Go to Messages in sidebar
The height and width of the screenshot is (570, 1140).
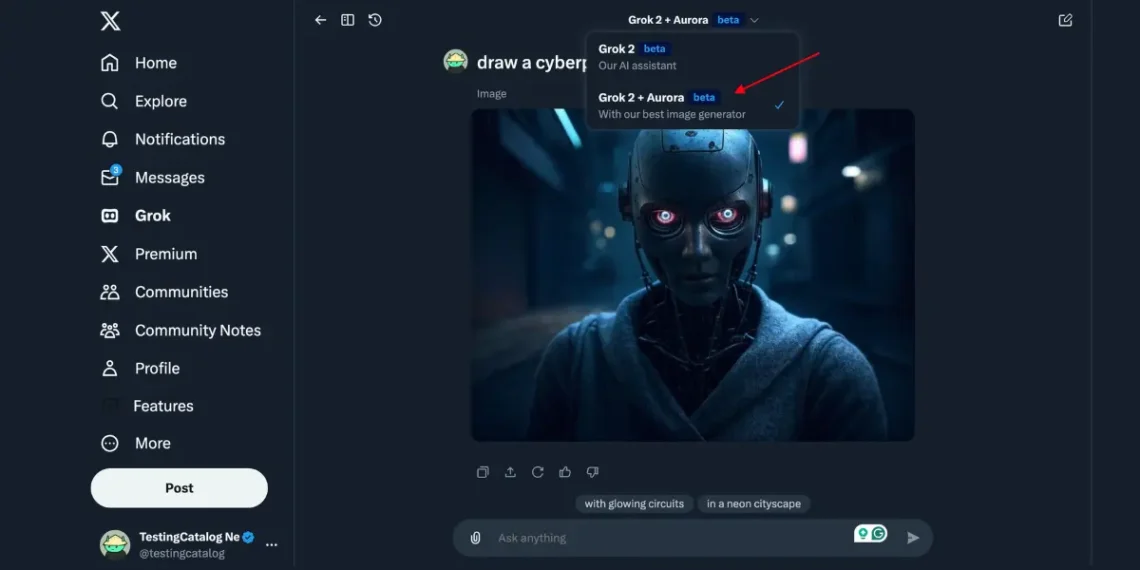pyautogui.click(x=169, y=177)
